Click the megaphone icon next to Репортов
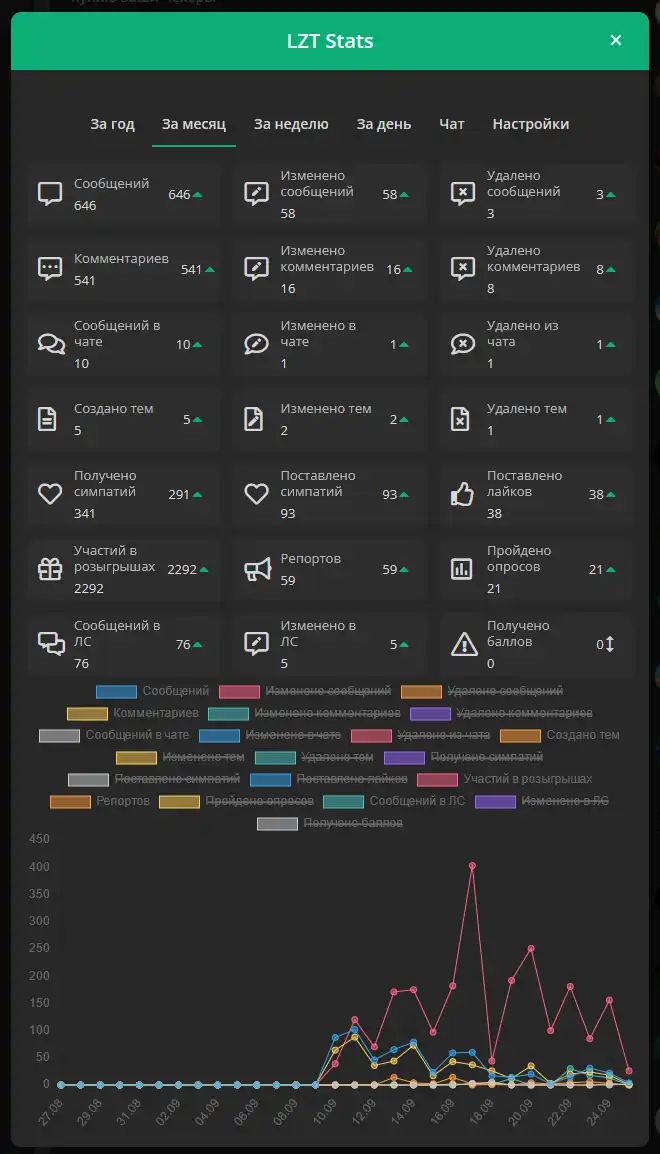The image size is (660, 1154). click(257, 569)
